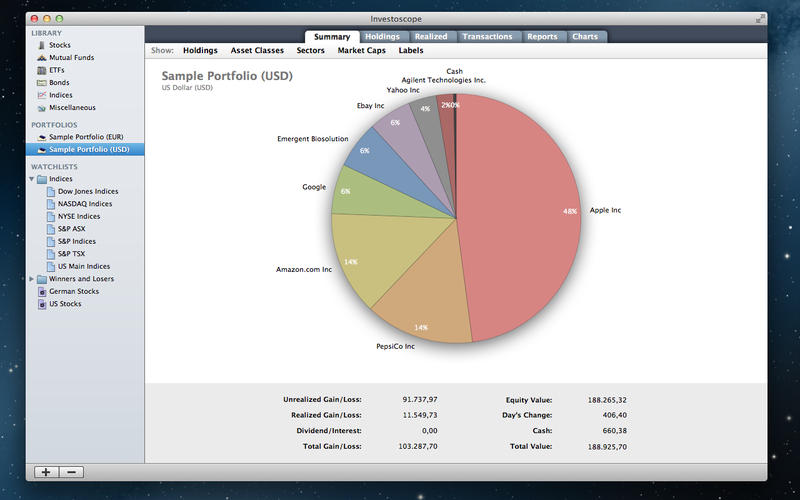800x500 pixels.
Task: Show pie chart by Market Caps
Action: [x=362, y=50]
